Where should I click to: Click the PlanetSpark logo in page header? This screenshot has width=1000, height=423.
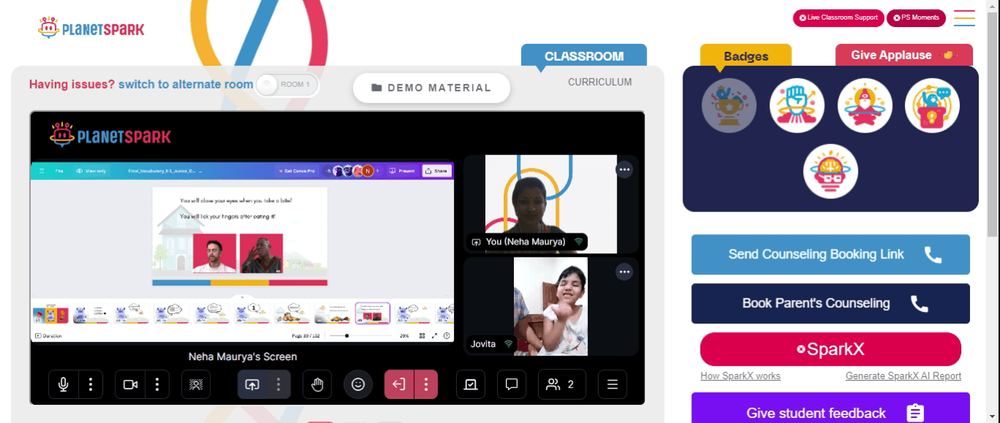tap(91, 28)
